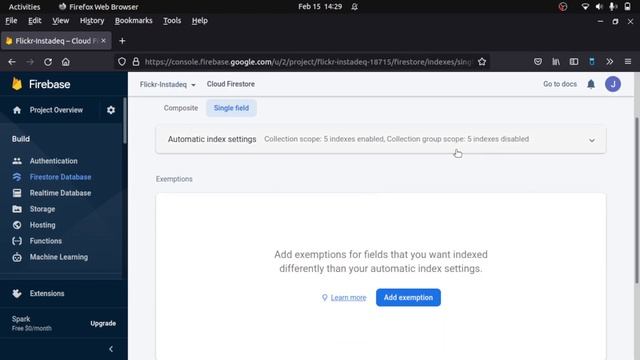This screenshot has height=360, width=640.
Task: Close the Flickr-Instadeq browser tab
Action: tap(103, 41)
